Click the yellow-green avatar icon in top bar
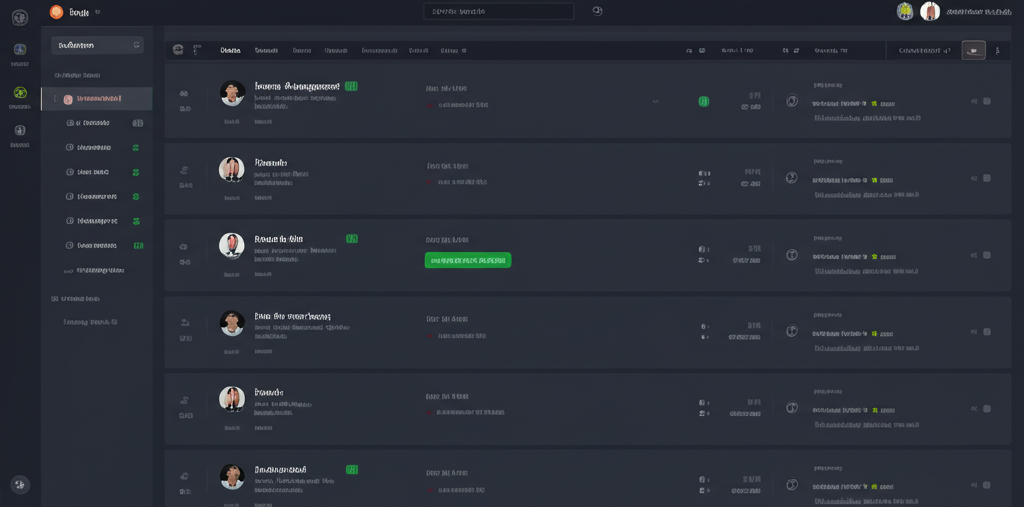 905,11
